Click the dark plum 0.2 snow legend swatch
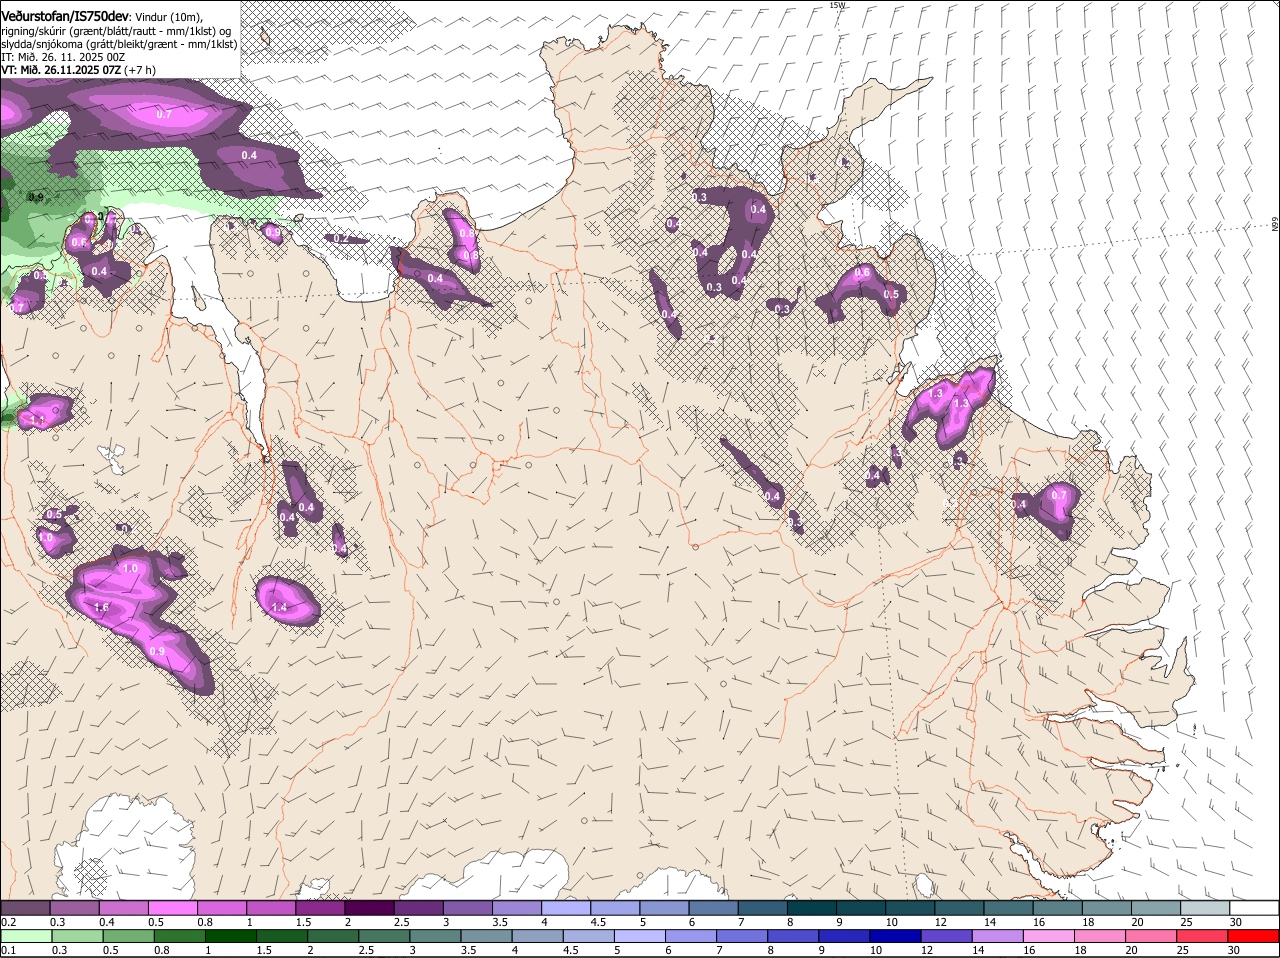The image size is (1280, 958). [x=25, y=907]
